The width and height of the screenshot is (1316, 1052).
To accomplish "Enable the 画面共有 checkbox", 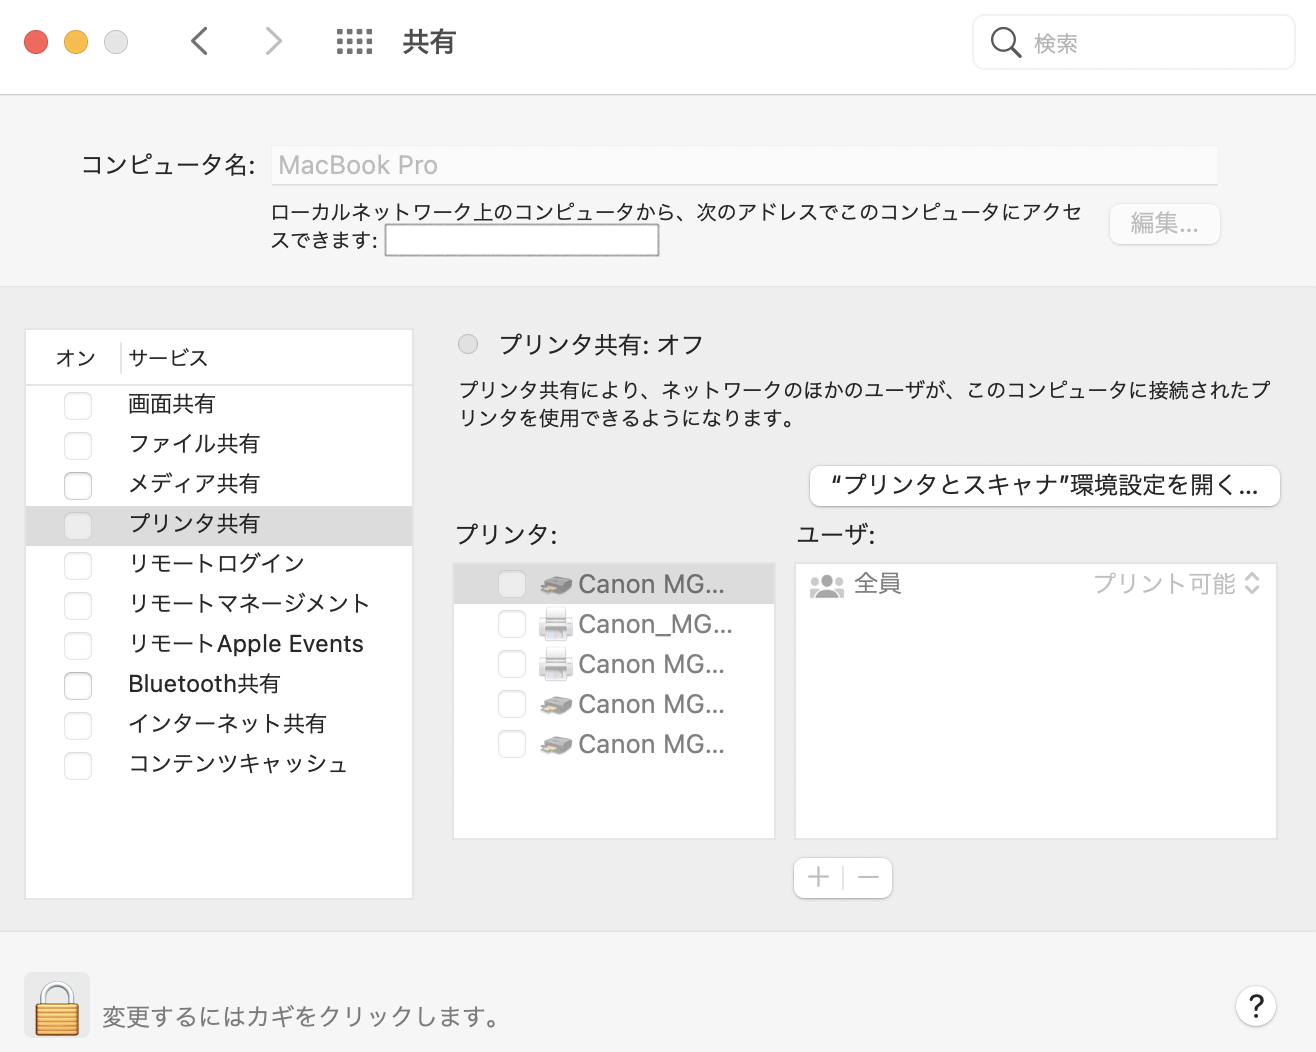I will (x=78, y=405).
